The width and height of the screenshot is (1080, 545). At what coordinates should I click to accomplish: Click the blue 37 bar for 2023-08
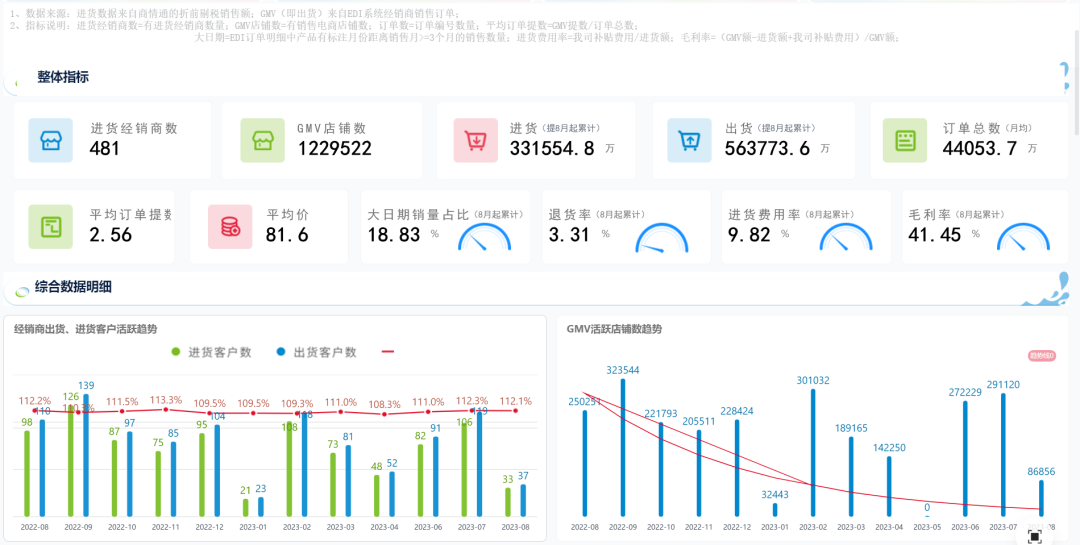pyautogui.click(x=523, y=500)
